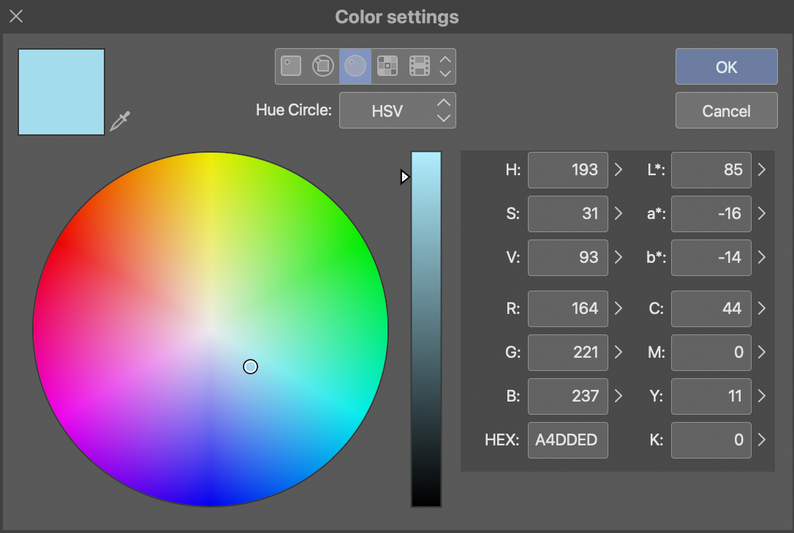This screenshot has width=794, height=533.
Task: Expand the picker mode list arrows
Action: 446,66
